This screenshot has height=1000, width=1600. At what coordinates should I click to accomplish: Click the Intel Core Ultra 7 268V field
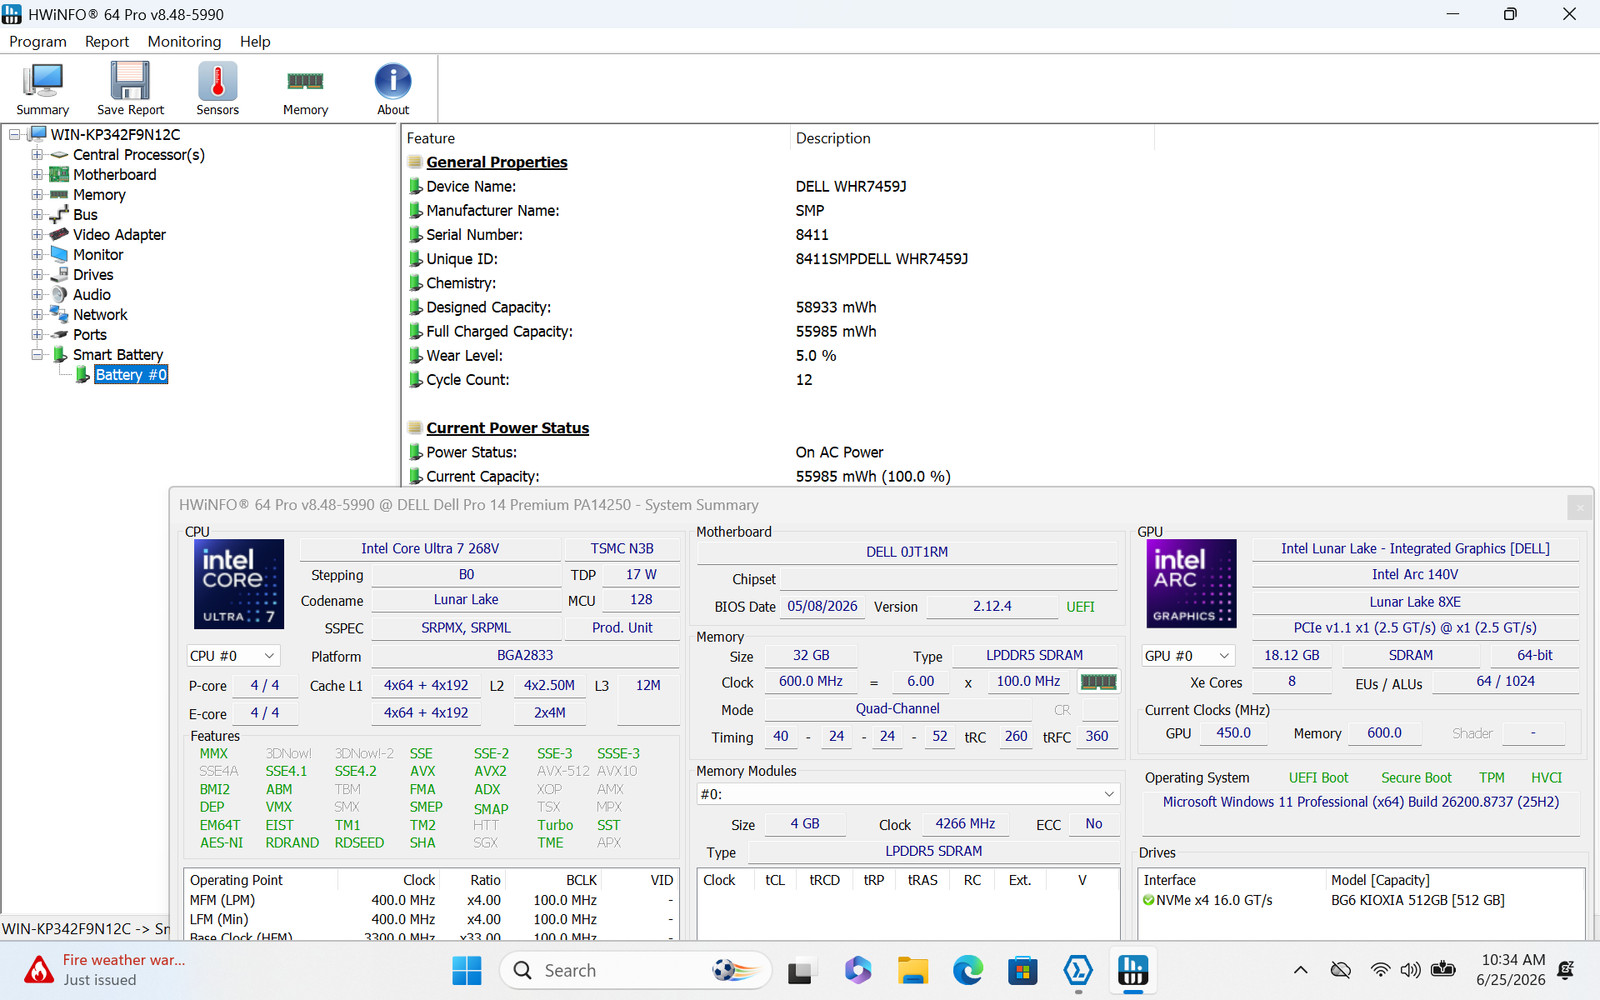coord(430,549)
